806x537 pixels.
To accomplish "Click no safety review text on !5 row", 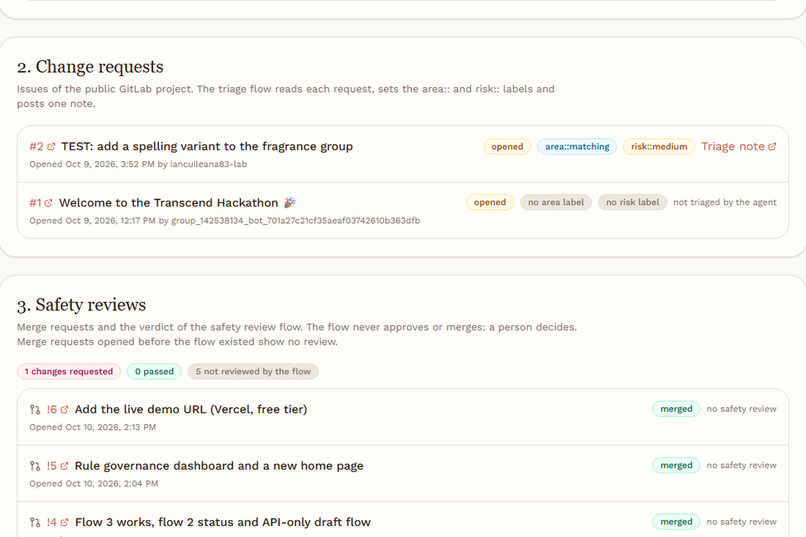I will tap(741, 466).
